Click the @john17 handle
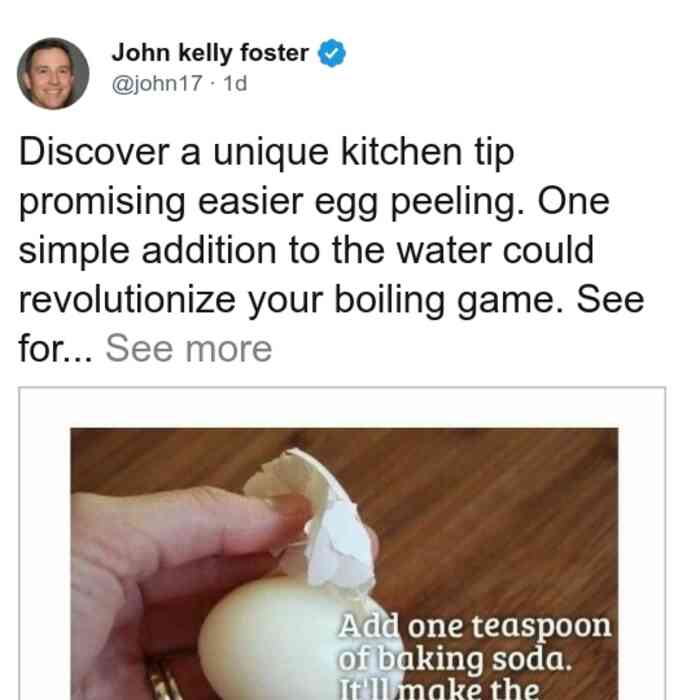The height and width of the screenshot is (700, 700). (x=157, y=83)
